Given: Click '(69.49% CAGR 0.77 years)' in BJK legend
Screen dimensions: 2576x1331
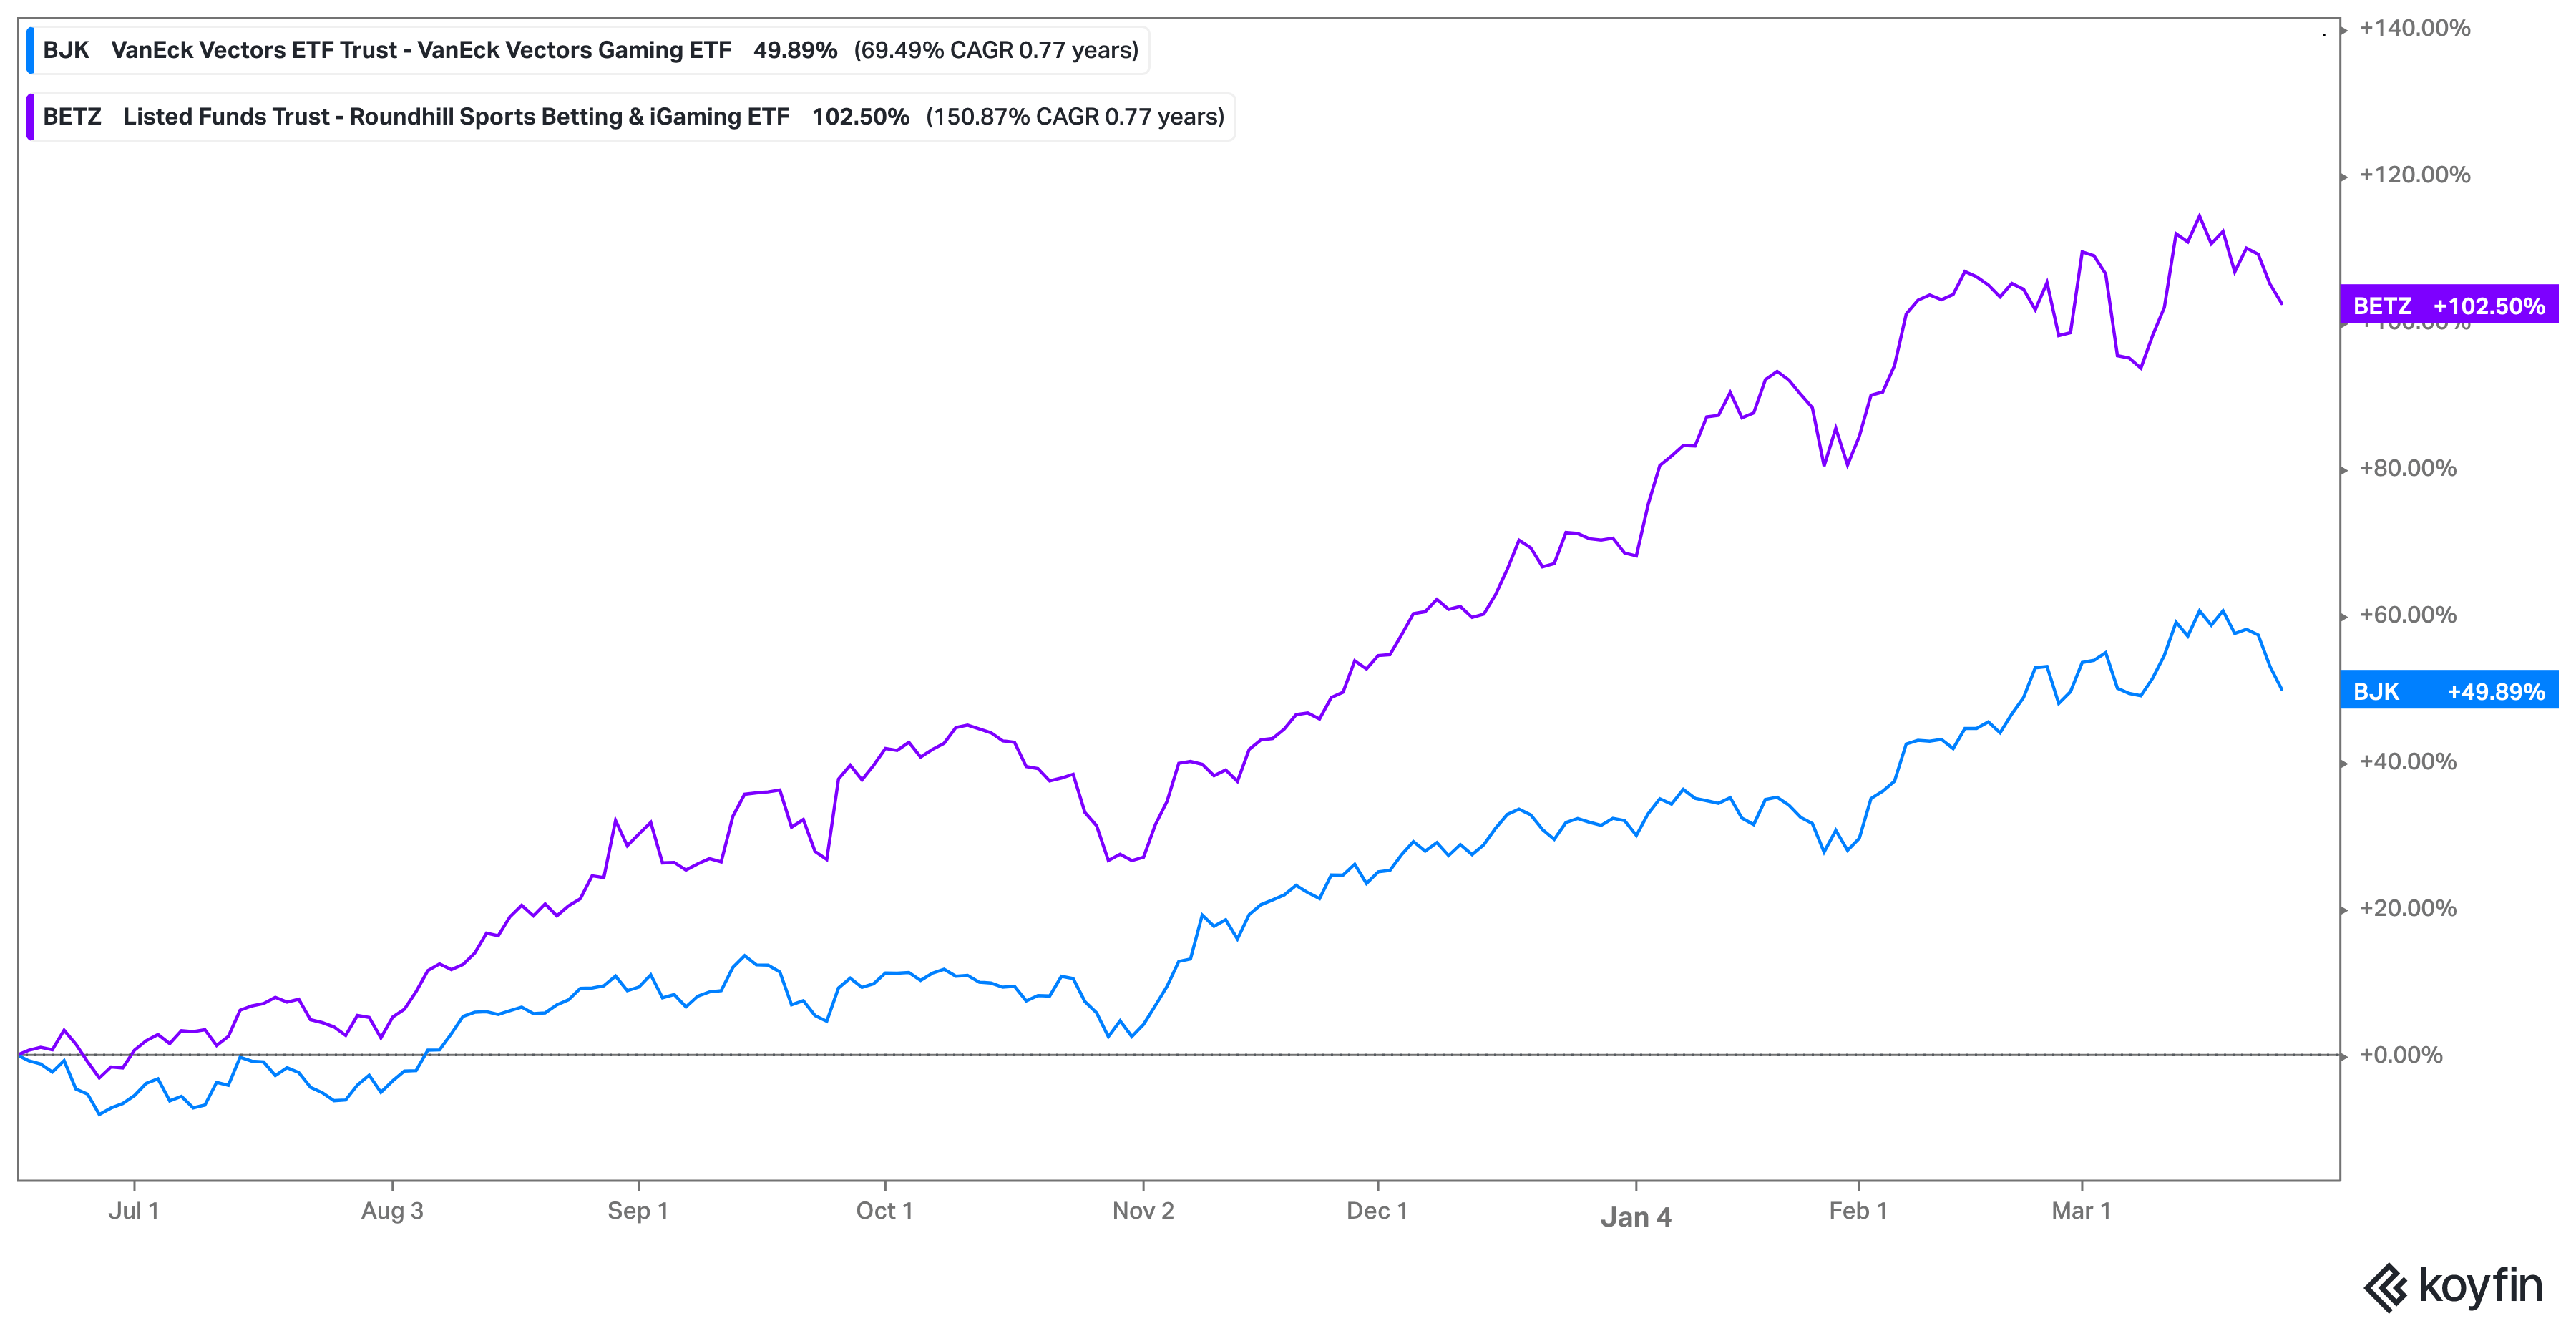Looking at the screenshot, I should coord(996,50).
